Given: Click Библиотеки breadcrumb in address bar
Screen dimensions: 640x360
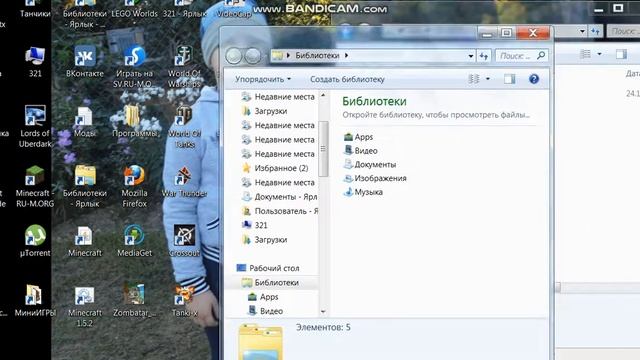Looking at the screenshot, I should point(317,56).
